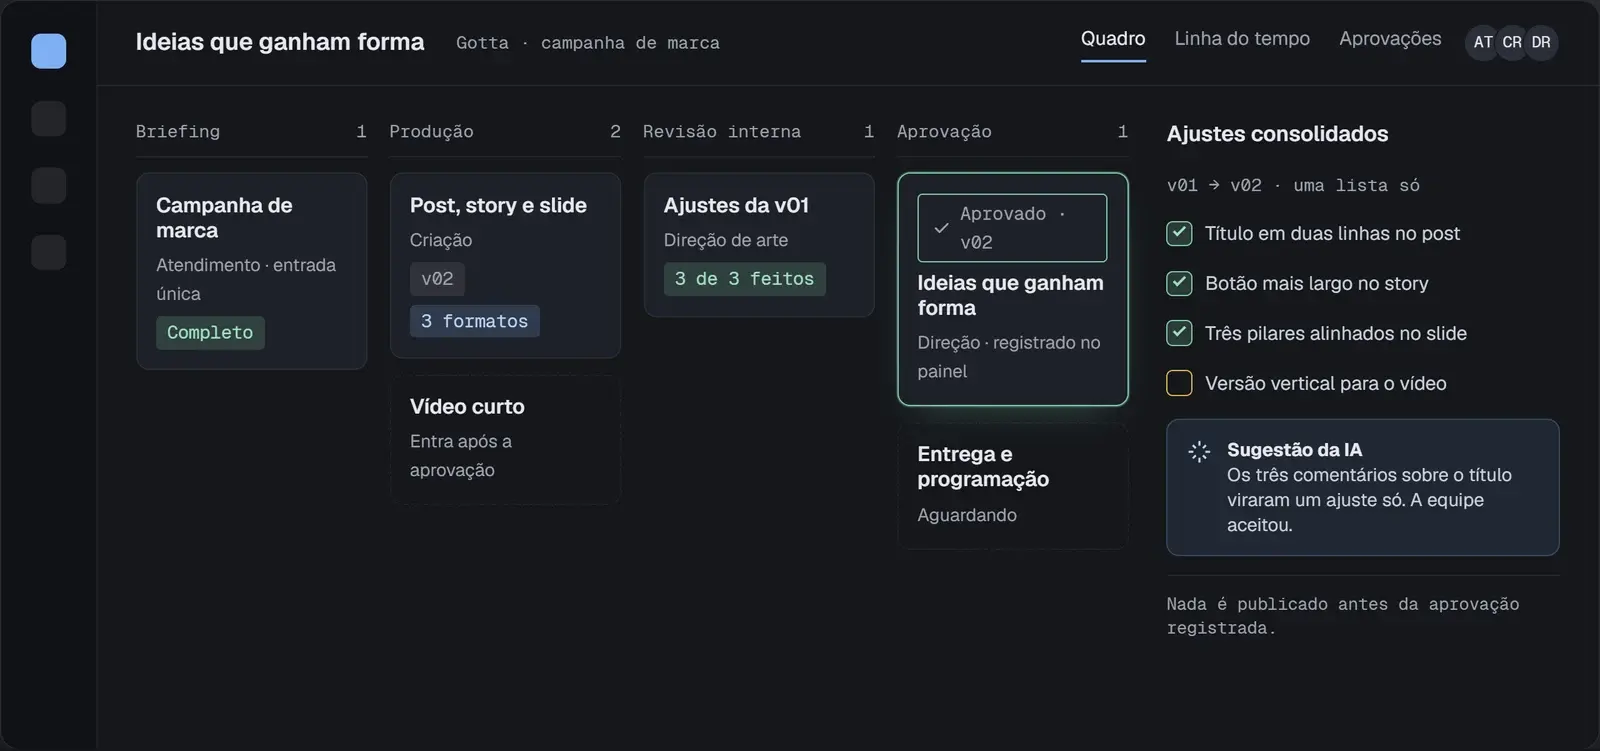
Task: Click the card count "2" beside Produção
Action: point(615,132)
